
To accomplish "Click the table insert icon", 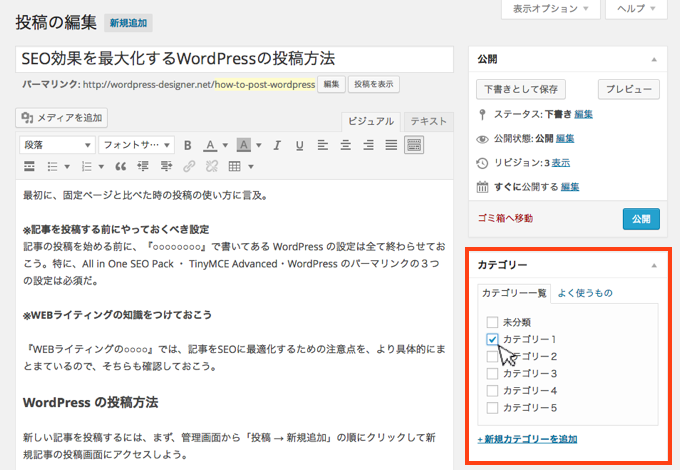I will pos(235,167).
